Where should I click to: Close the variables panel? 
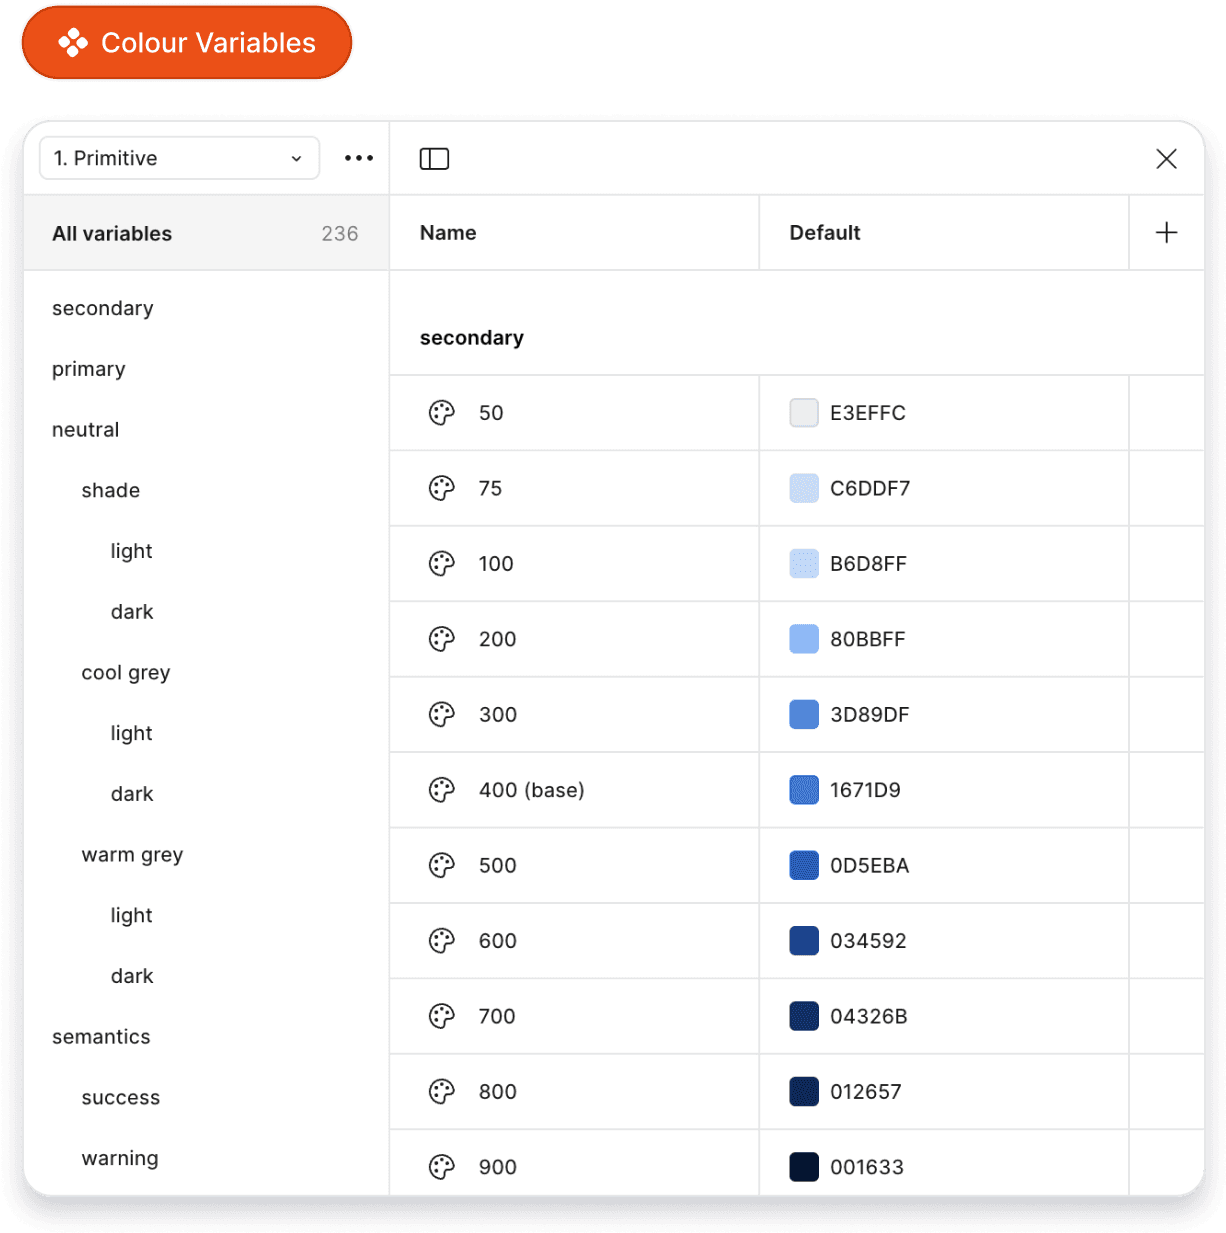pyautogui.click(x=1166, y=158)
